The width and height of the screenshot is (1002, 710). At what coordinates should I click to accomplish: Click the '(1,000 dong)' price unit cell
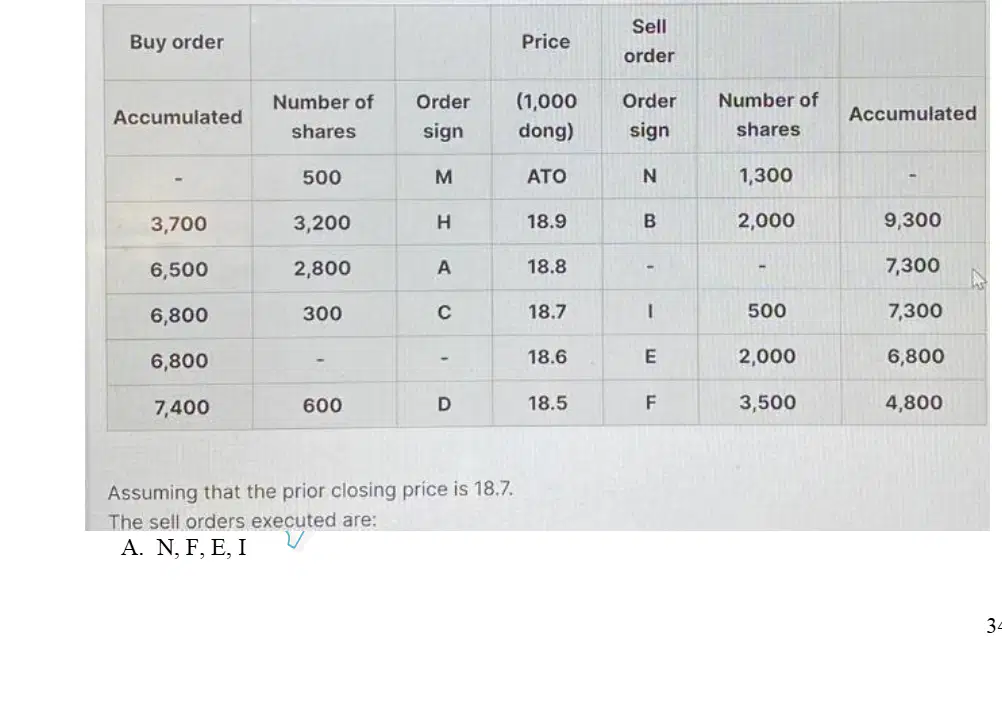546,116
